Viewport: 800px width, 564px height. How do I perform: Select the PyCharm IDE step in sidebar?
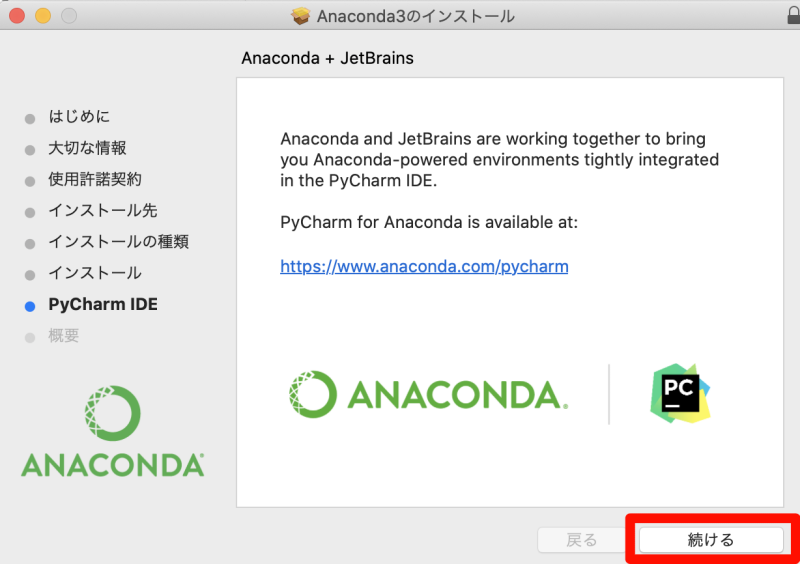tap(103, 305)
